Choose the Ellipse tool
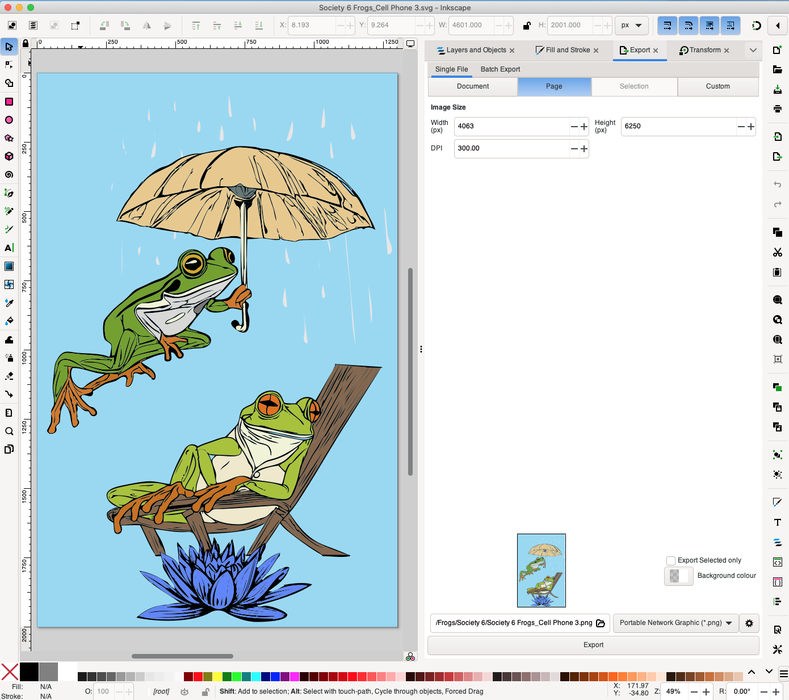The height and width of the screenshot is (700, 789). click(x=9, y=120)
